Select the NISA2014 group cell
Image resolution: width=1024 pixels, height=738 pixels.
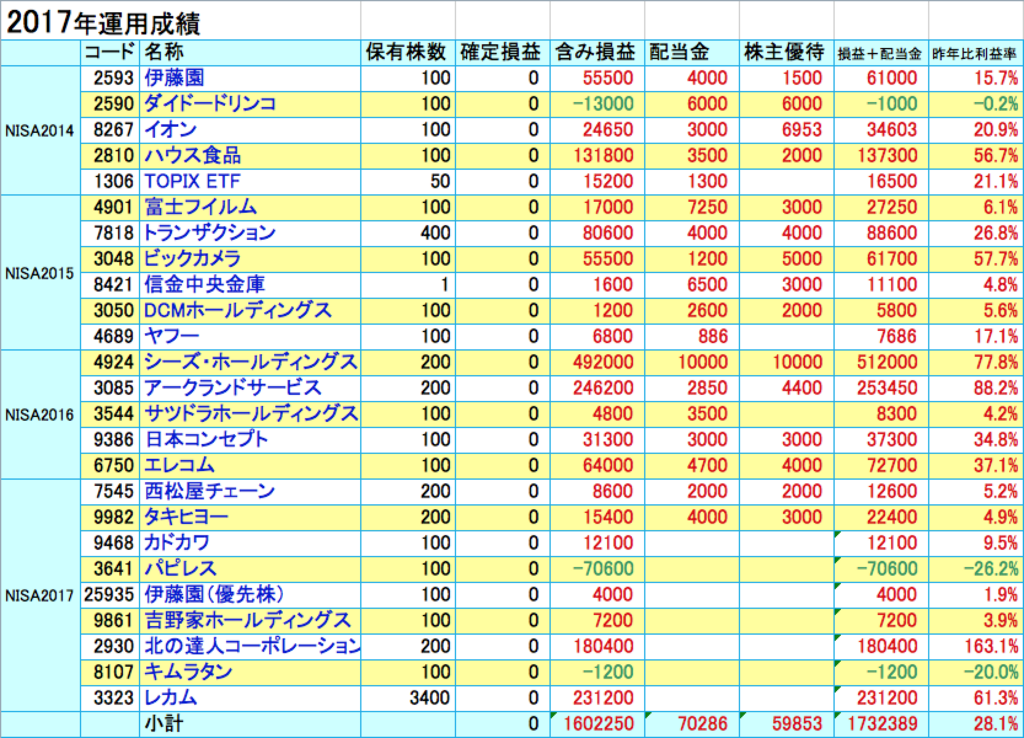coord(40,131)
